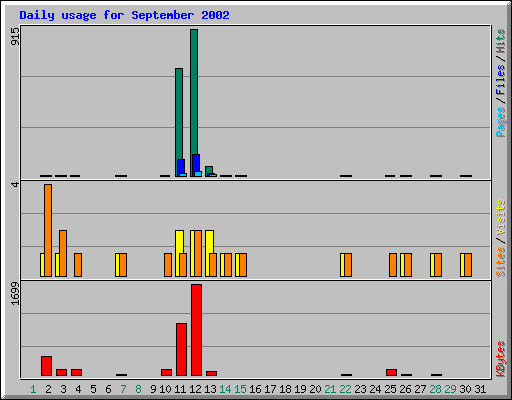Click the day '5' axis label
Viewport: 512px width, 400px height.
93,389
